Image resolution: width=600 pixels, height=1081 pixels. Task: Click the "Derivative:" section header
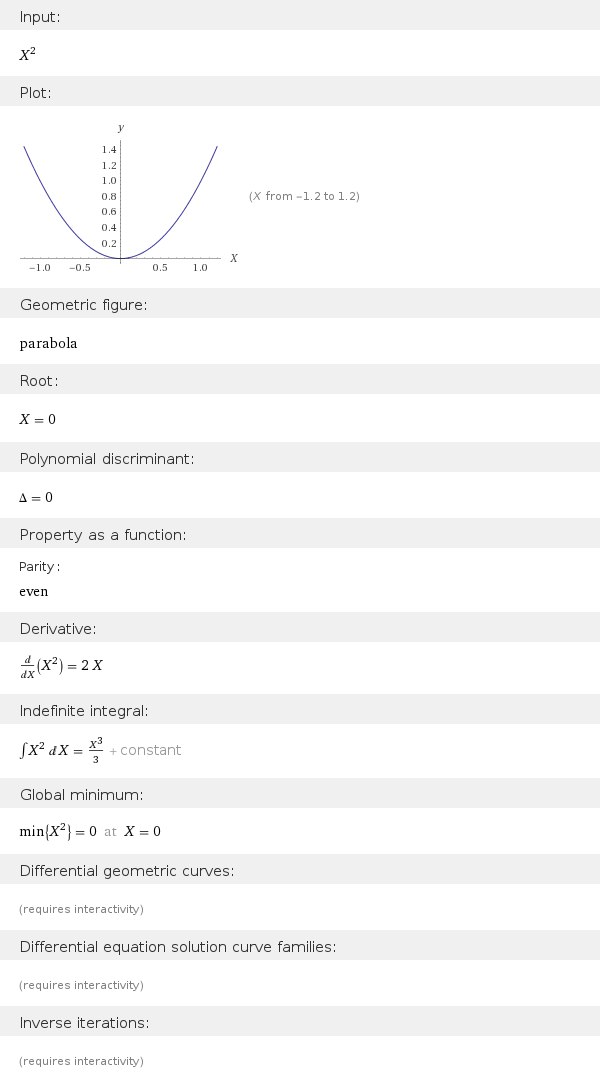(x=58, y=629)
